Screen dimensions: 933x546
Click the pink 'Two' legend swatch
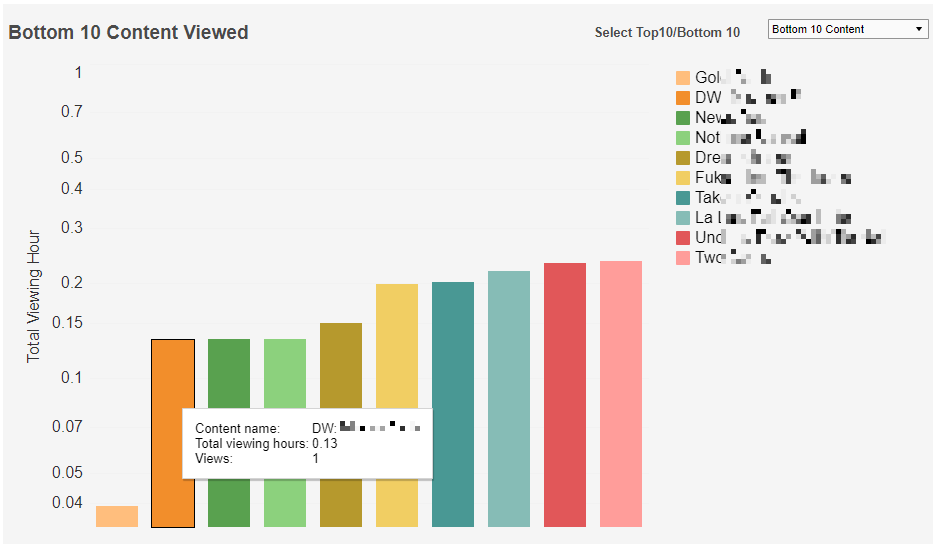tap(683, 258)
